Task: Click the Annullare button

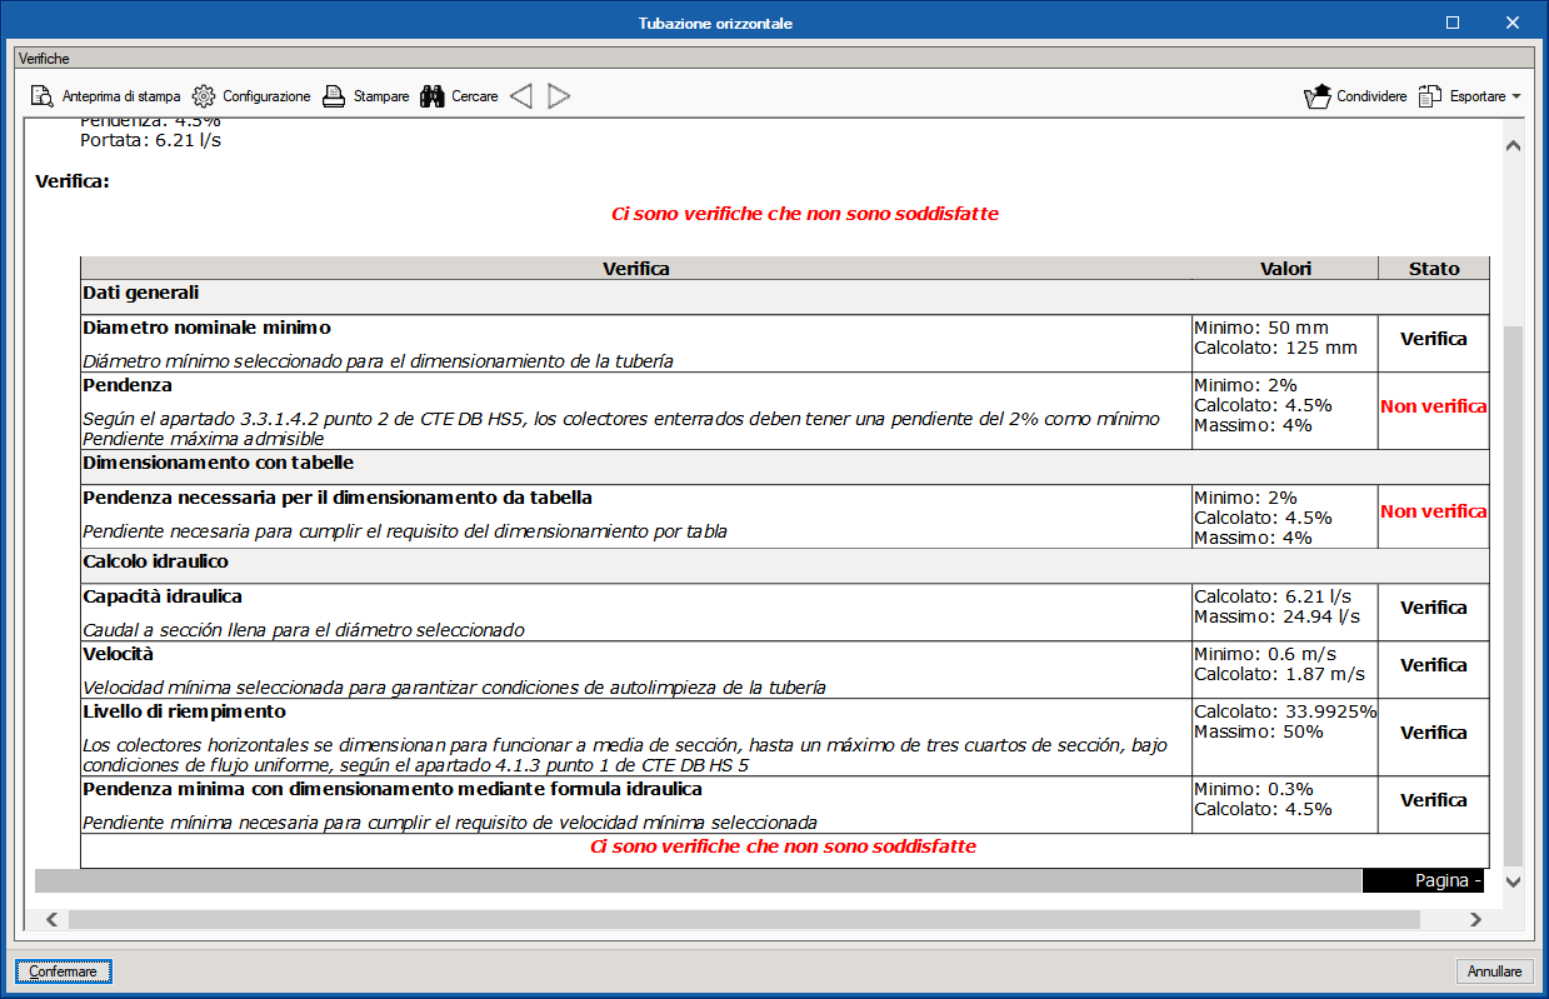Action: click(1494, 971)
